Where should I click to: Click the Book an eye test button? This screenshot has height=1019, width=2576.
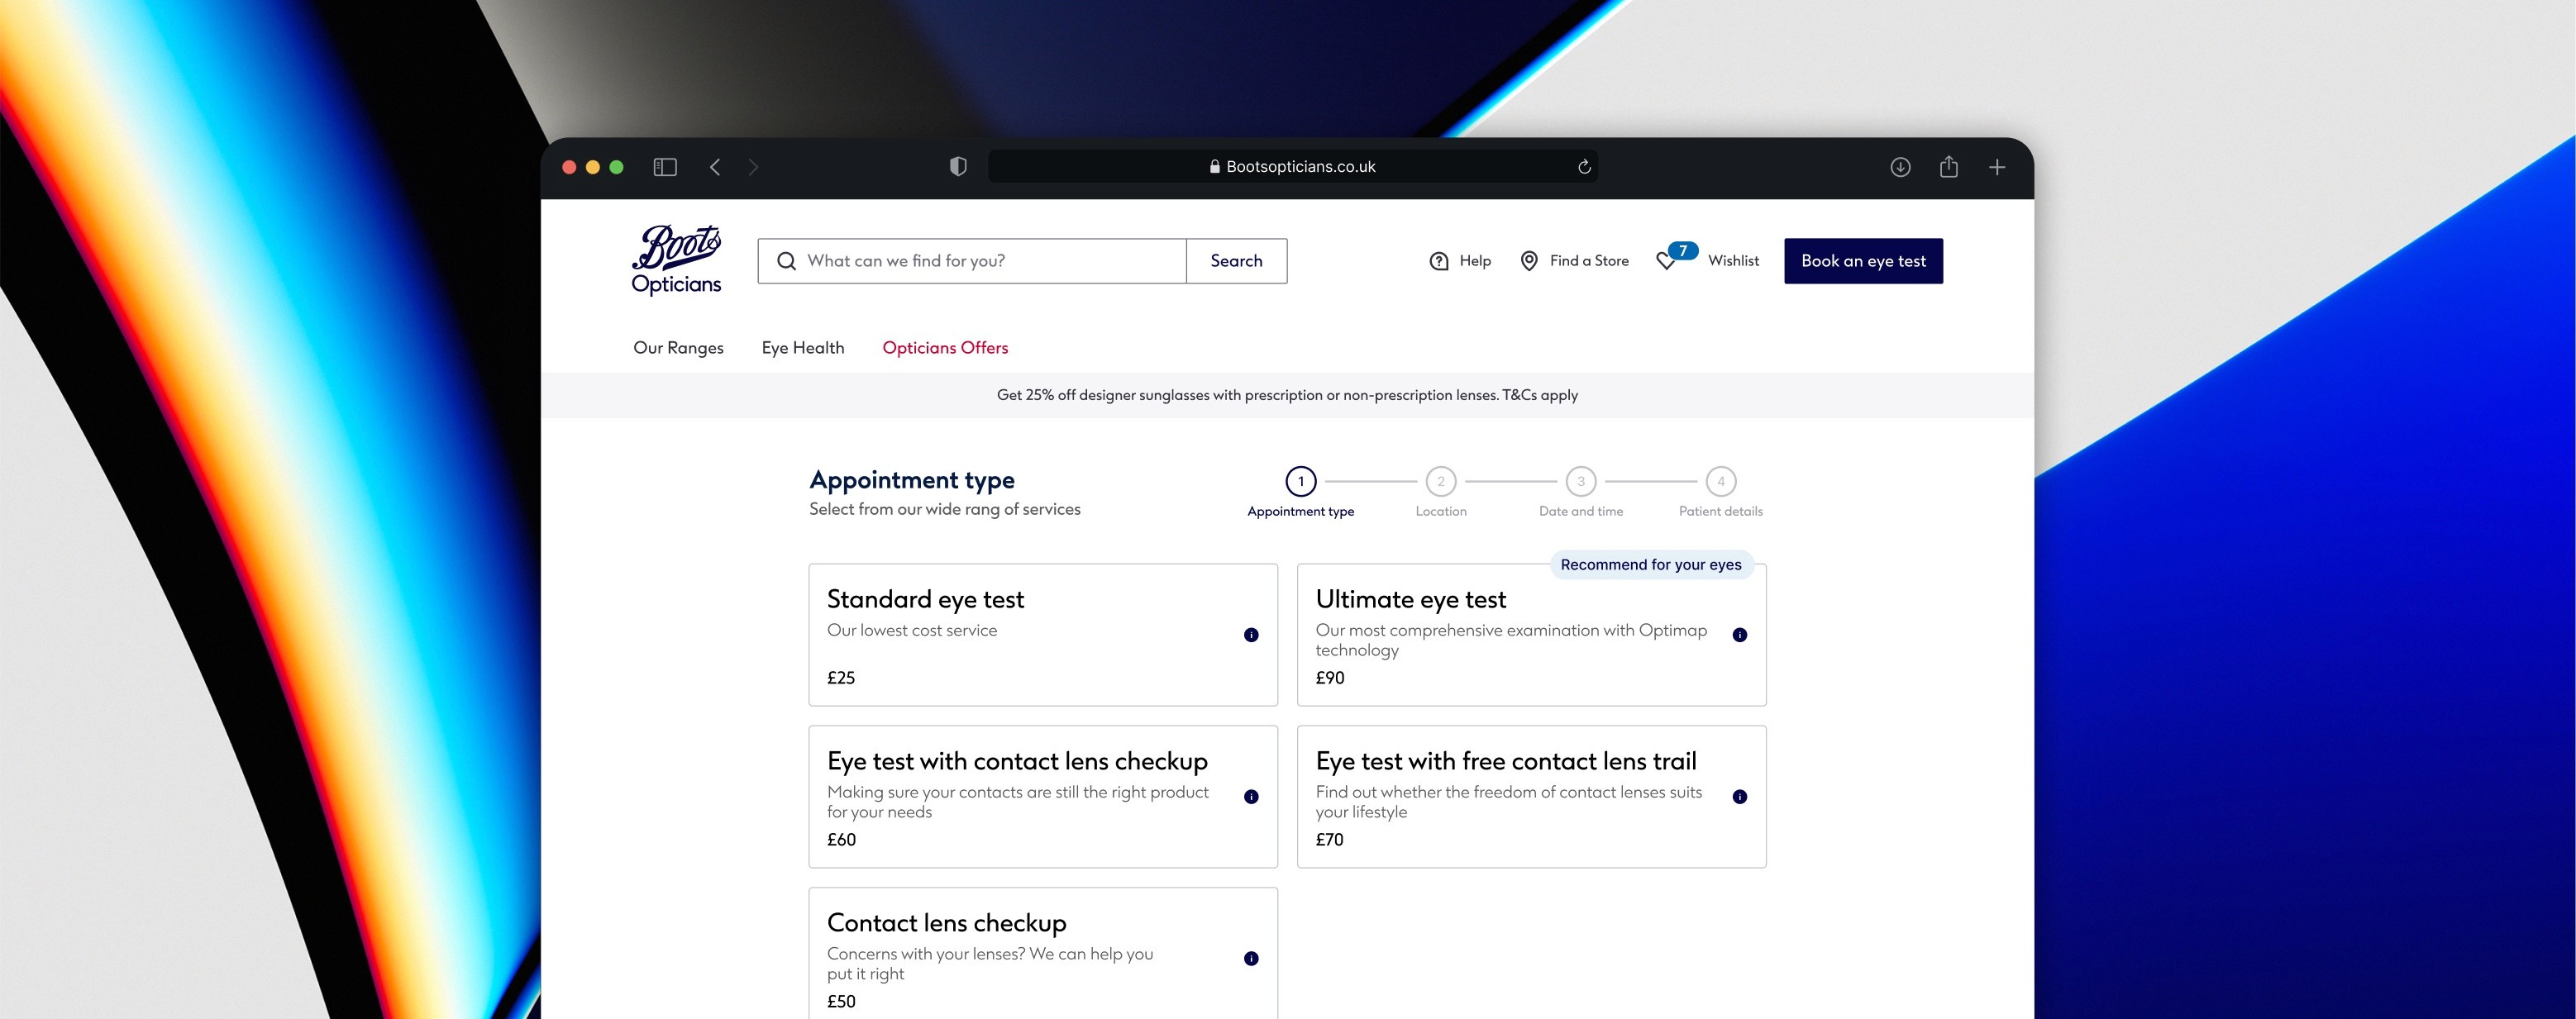1863,261
